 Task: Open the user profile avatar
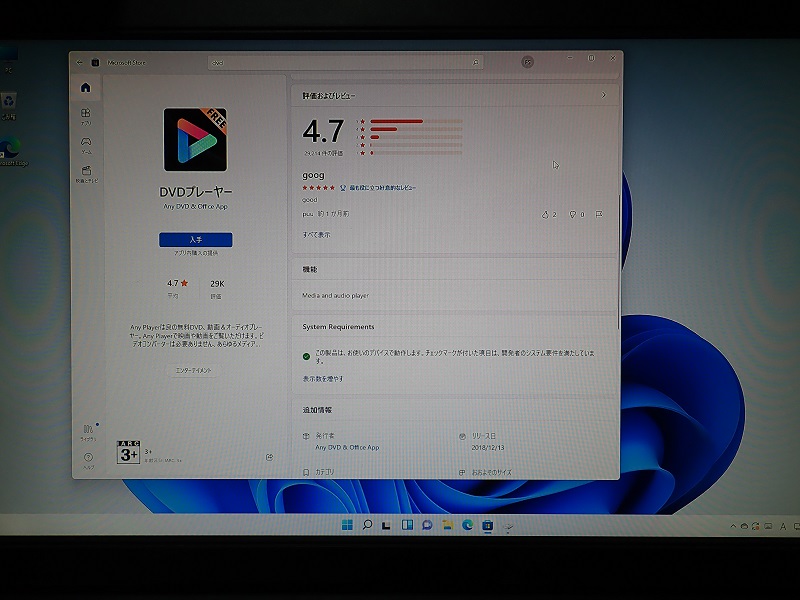(528, 62)
